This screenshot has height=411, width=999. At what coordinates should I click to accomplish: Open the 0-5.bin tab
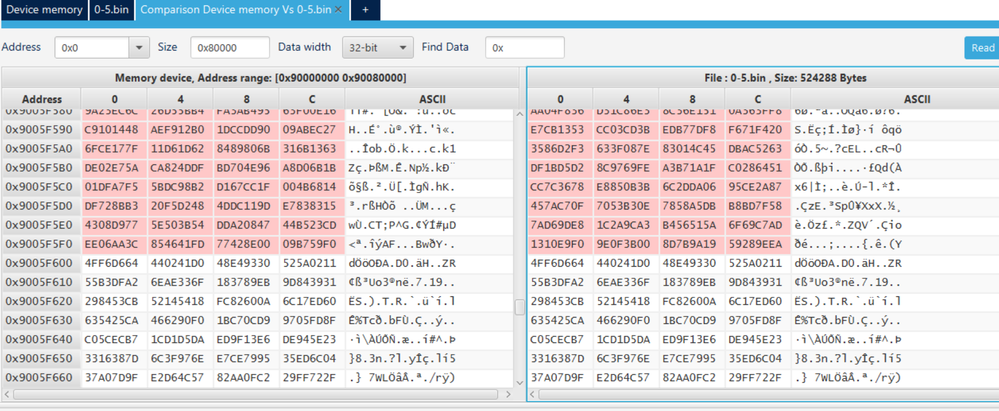[111, 10]
